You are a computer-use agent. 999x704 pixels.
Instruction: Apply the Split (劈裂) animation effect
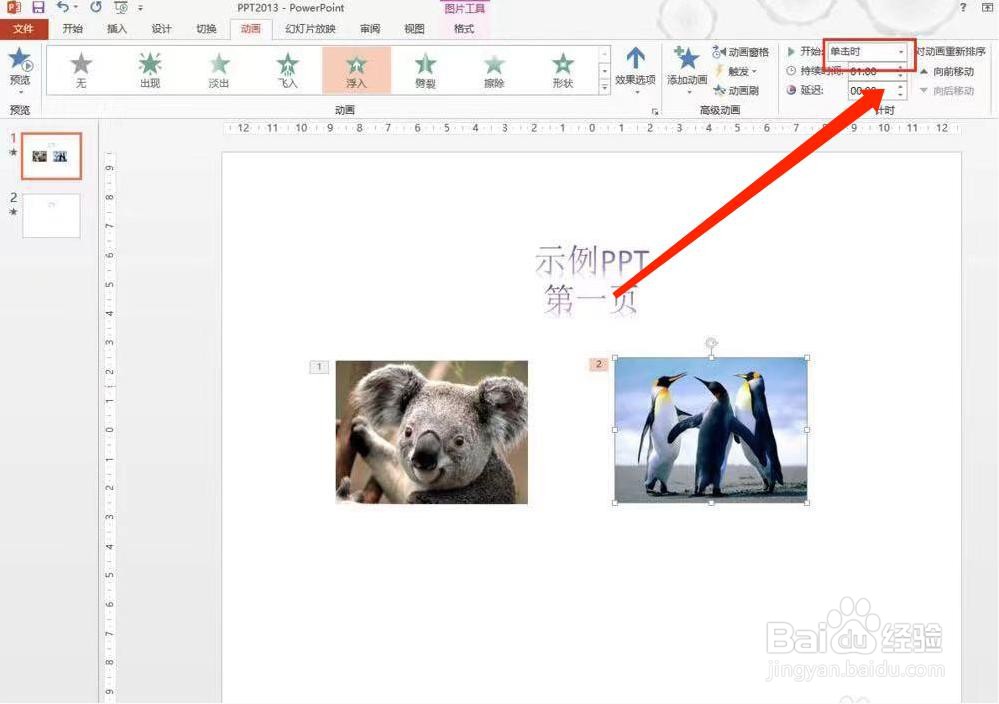(x=425, y=70)
